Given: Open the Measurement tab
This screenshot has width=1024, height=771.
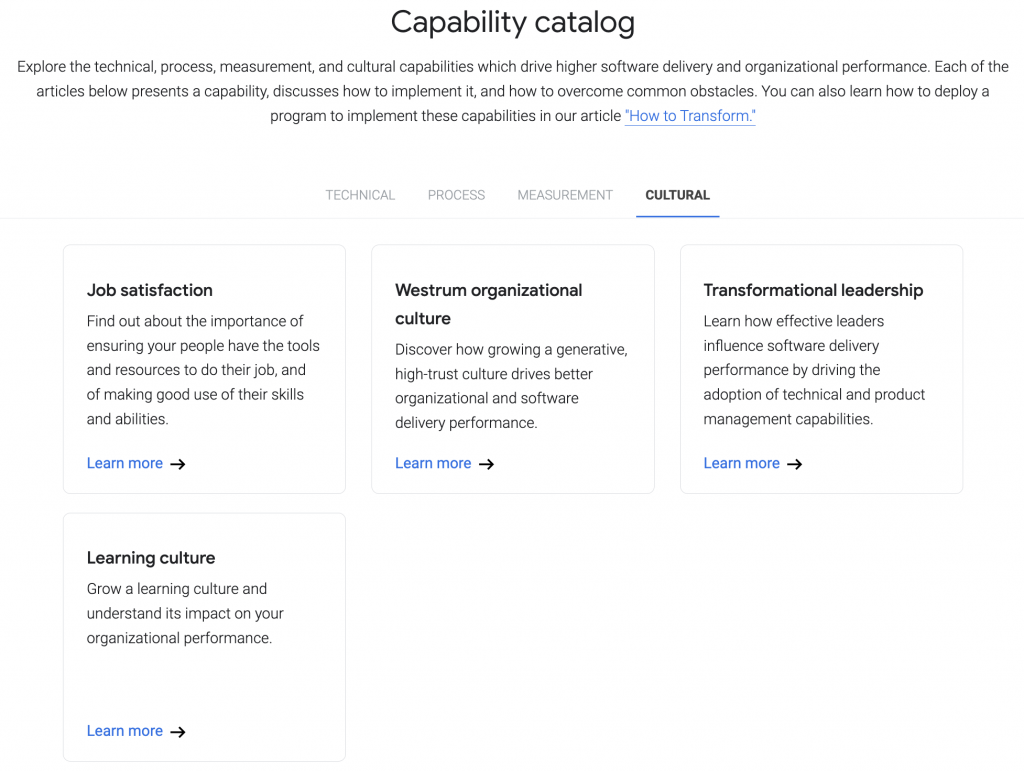Looking at the screenshot, I should point(565,195).
